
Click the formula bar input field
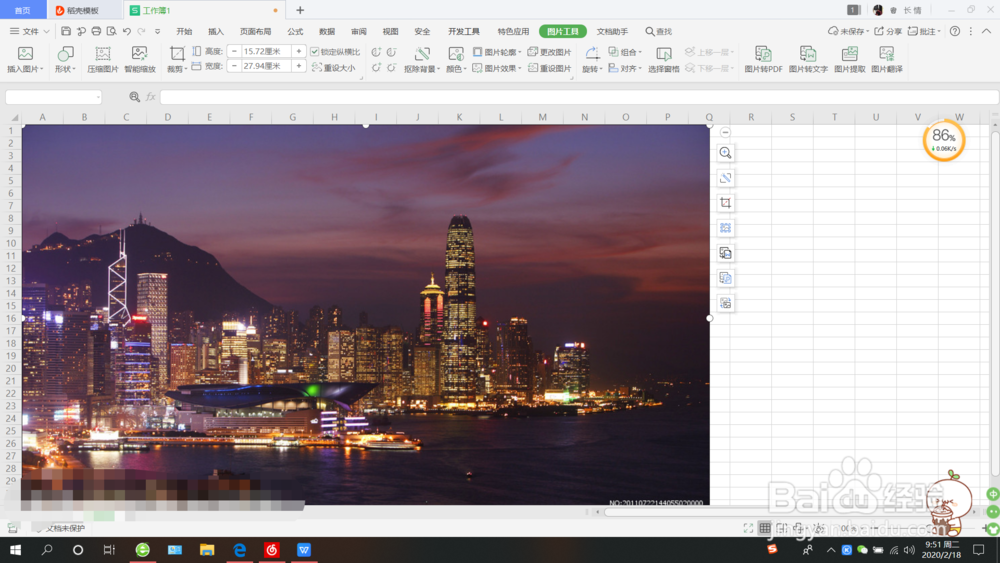578,97
